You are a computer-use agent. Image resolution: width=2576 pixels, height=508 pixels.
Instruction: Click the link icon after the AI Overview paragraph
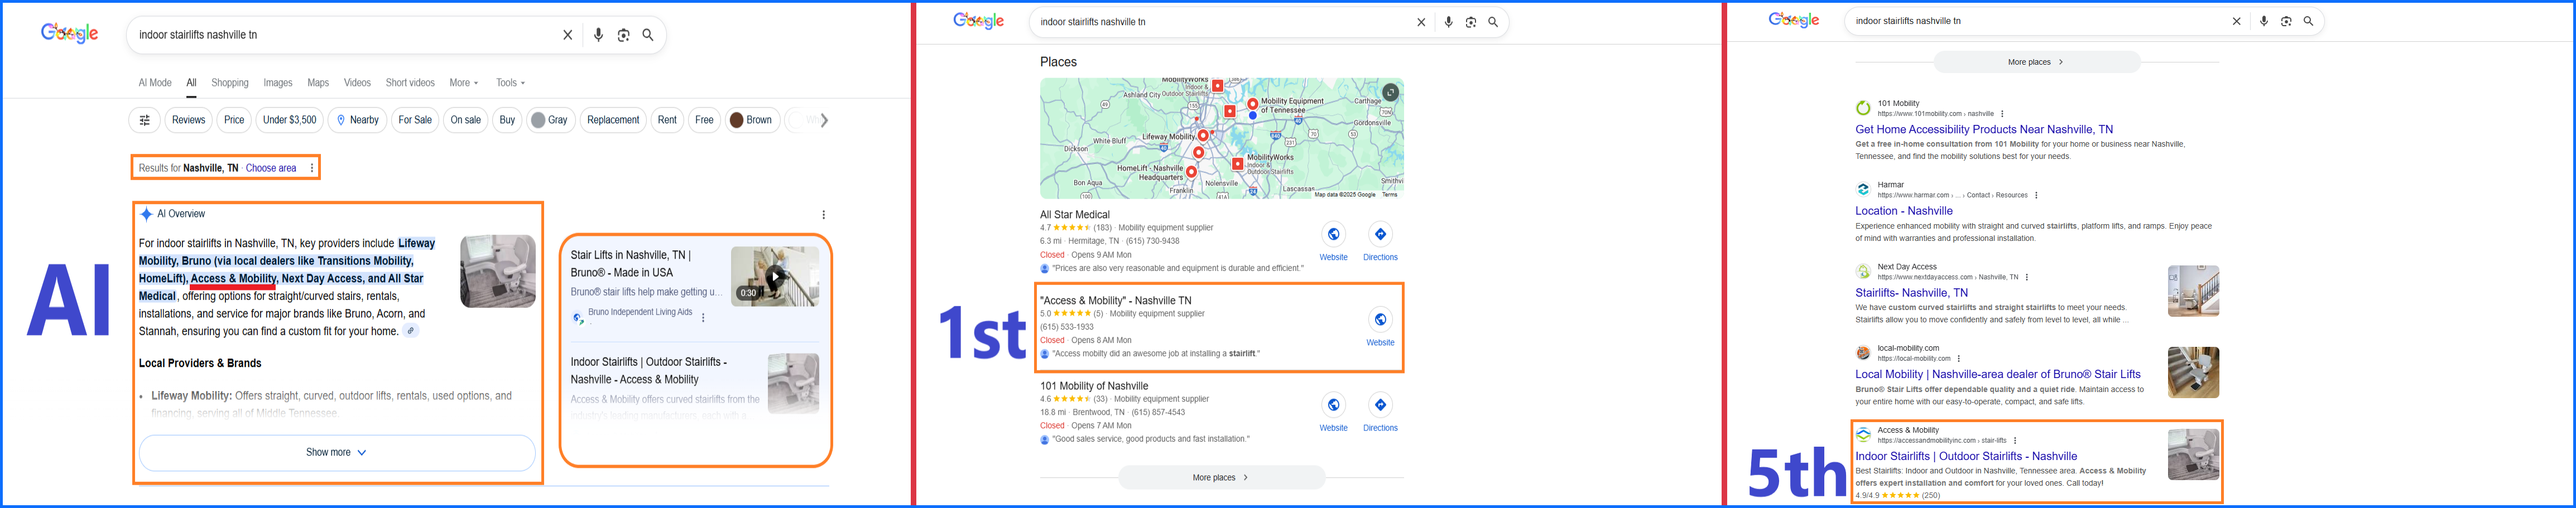[411, 331]
